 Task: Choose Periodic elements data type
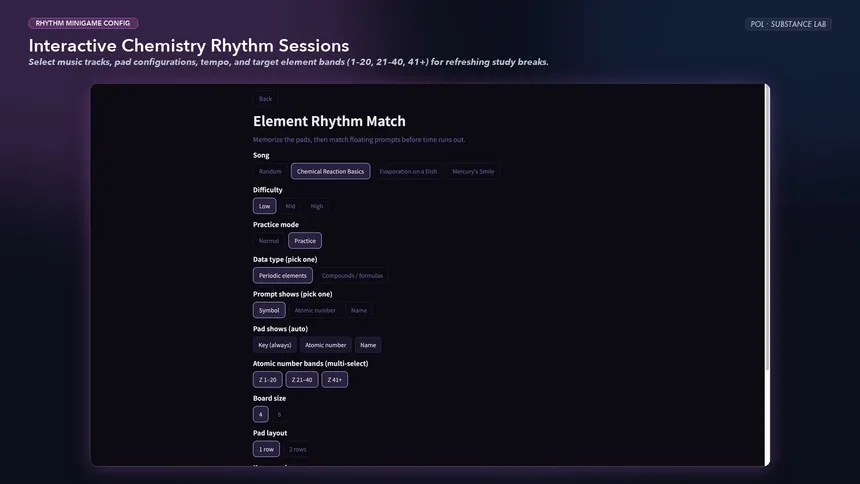[282, 275]
